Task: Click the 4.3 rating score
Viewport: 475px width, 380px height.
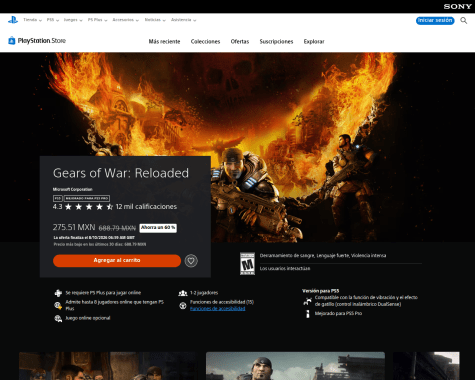Action: (57, 207)
